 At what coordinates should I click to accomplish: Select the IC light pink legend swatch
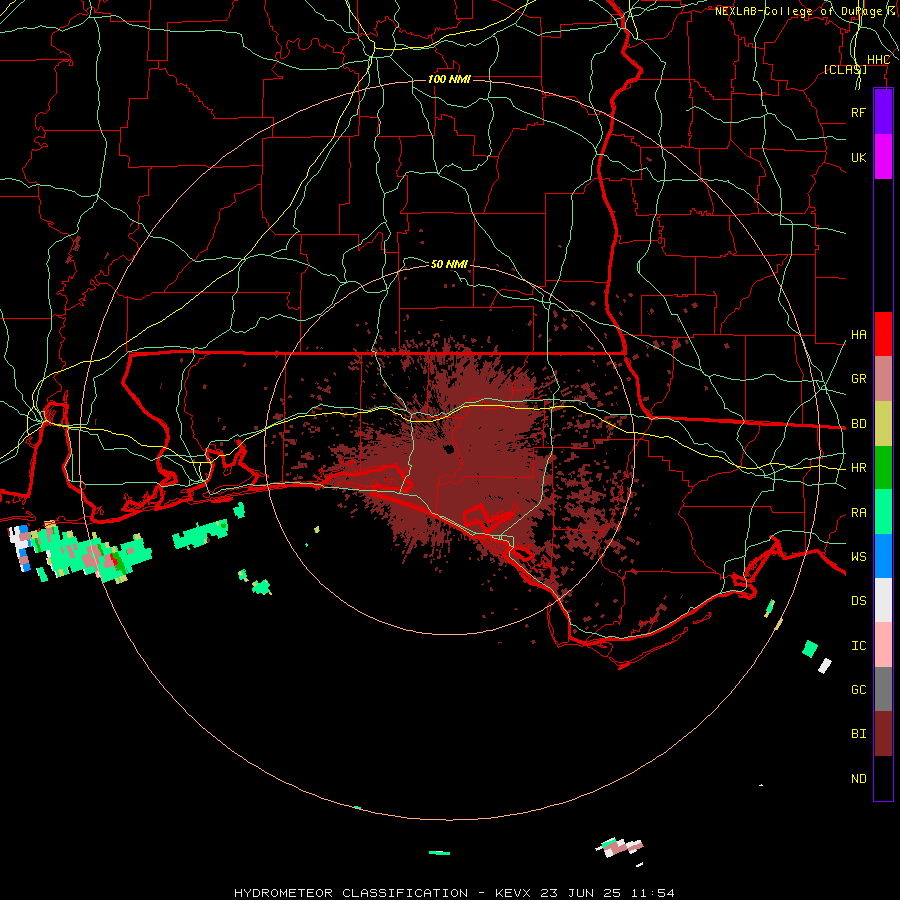(883, 645)
